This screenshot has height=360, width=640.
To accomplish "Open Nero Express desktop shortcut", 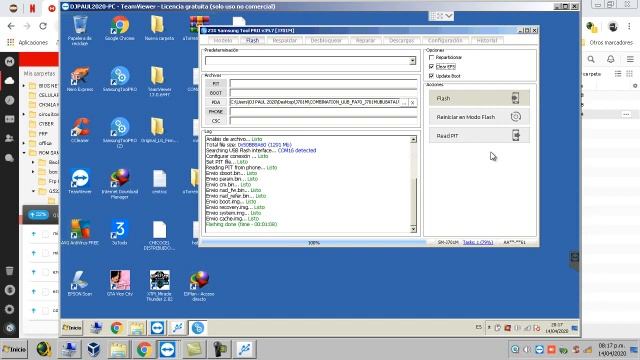I will pyautogui.click(x=80, y=80).
